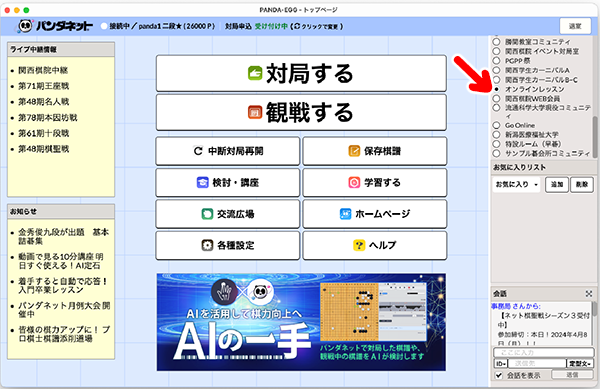600x389 pixels.
Task: Open 保存棋譜 menu item
Action: coord(375,151)
